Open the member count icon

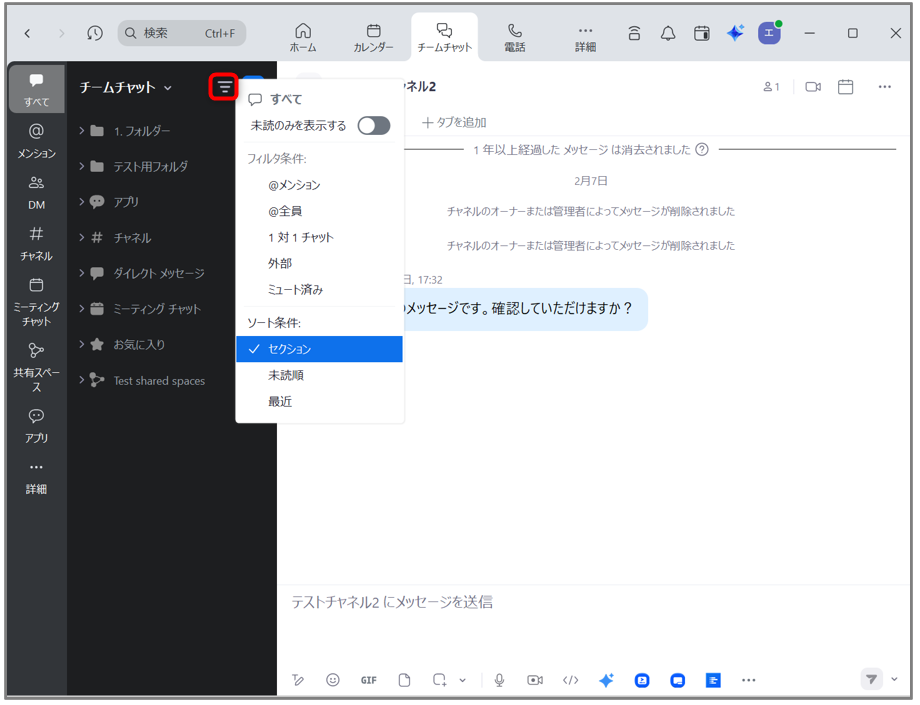pos(771,87)
